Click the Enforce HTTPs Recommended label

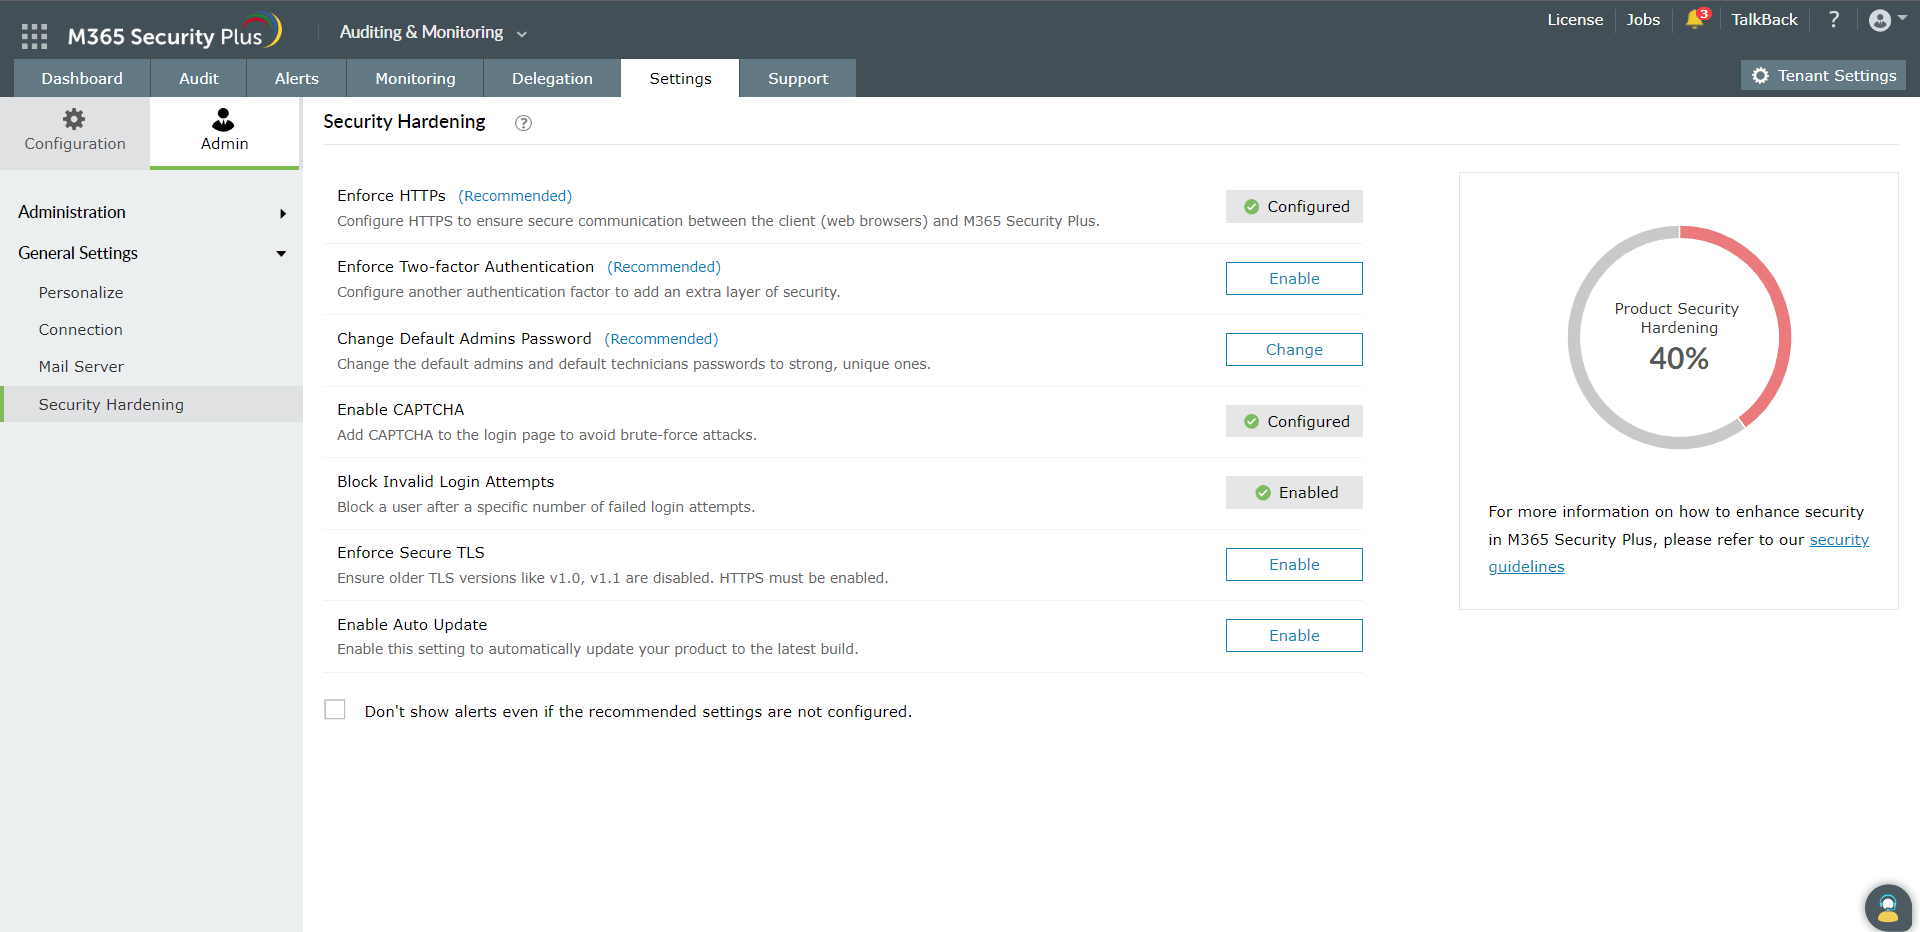(x=515, y=196)
